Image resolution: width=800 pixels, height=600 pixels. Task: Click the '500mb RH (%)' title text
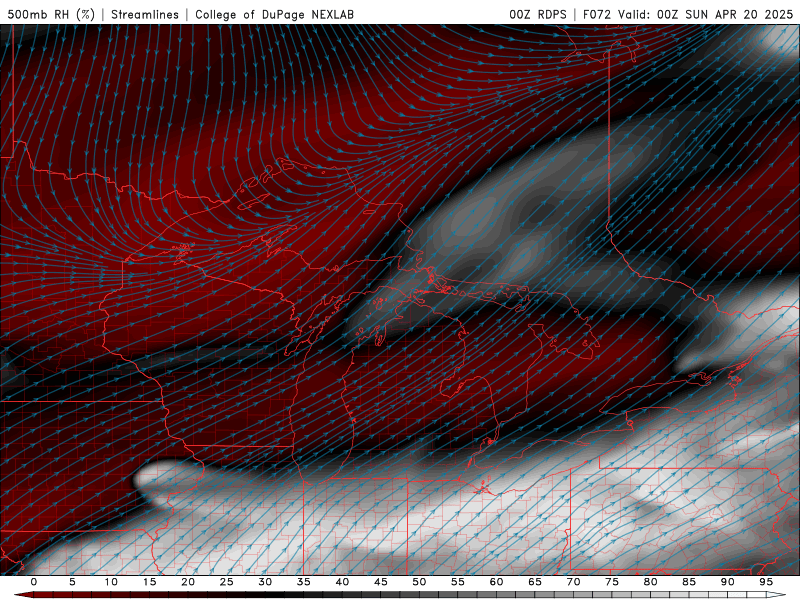(x=51, y=14)
